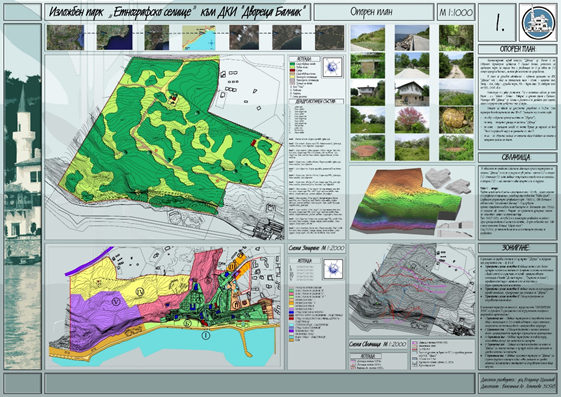Open the white house among trees photo
Viewport: 561px width, 397px height.
[x=368, y=93]
